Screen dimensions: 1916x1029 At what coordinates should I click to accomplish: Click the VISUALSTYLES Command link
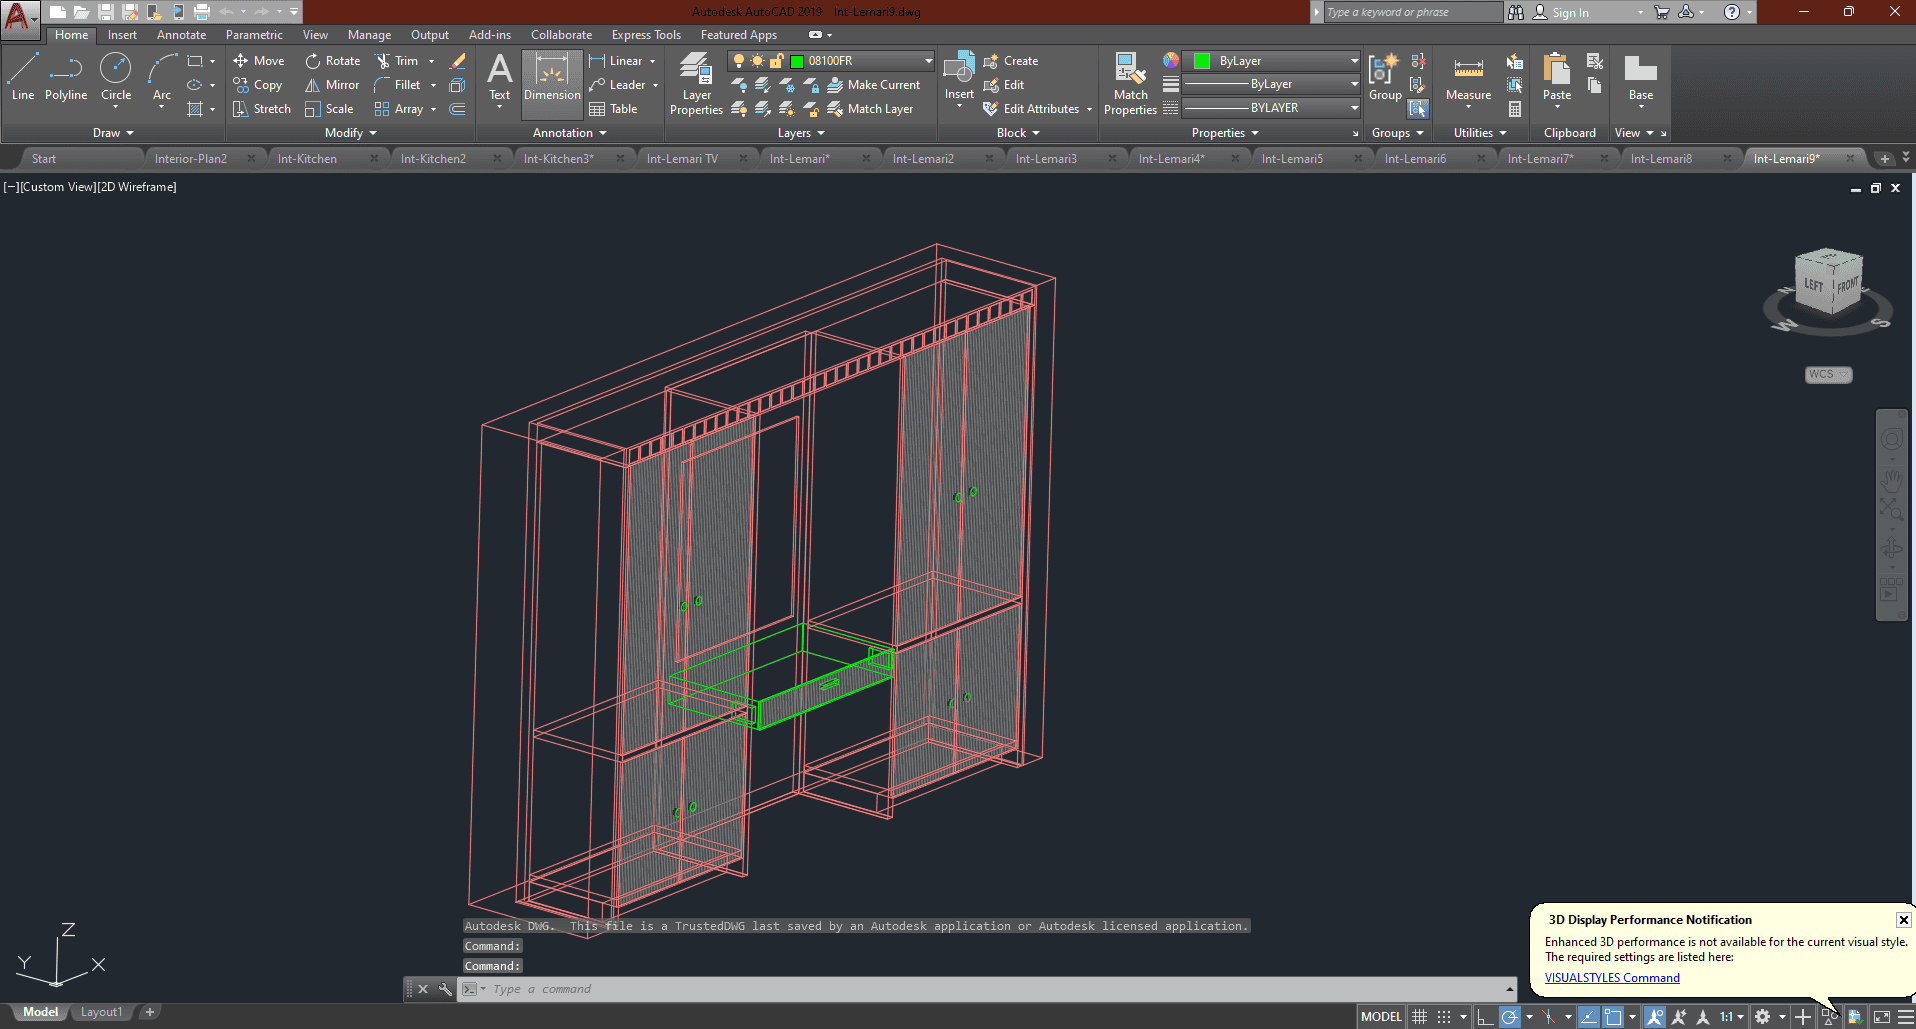pyautogui.click(x=1612, y=978)
